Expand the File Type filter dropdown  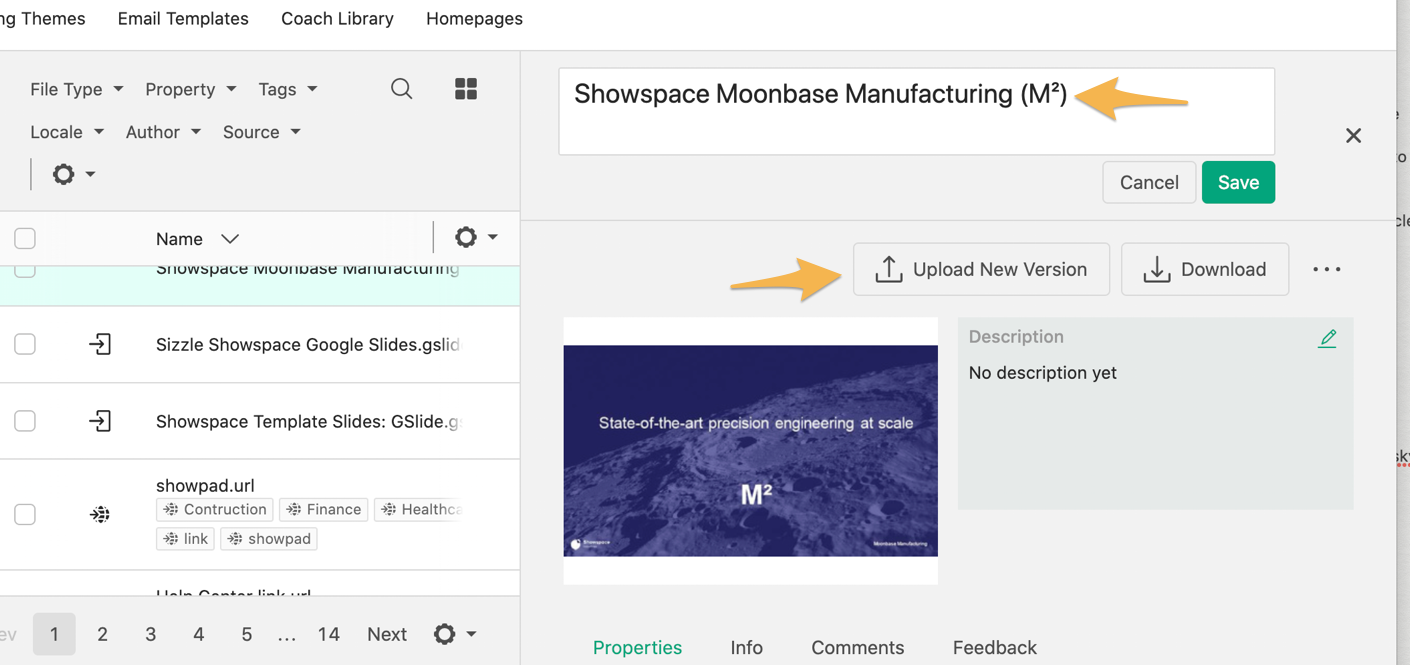(77, 89)
